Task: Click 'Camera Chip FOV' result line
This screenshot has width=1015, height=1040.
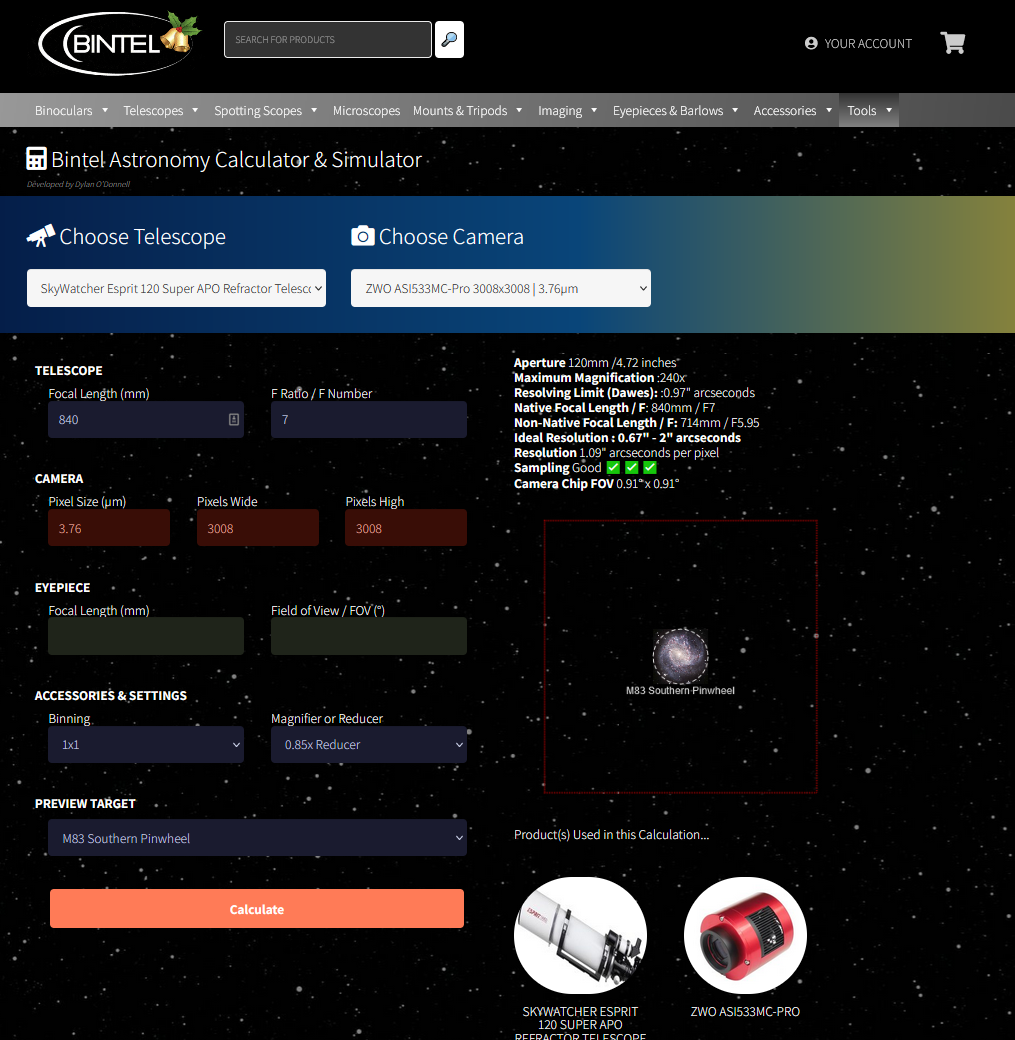Action: pyautogui.click(x=596, y=484)
